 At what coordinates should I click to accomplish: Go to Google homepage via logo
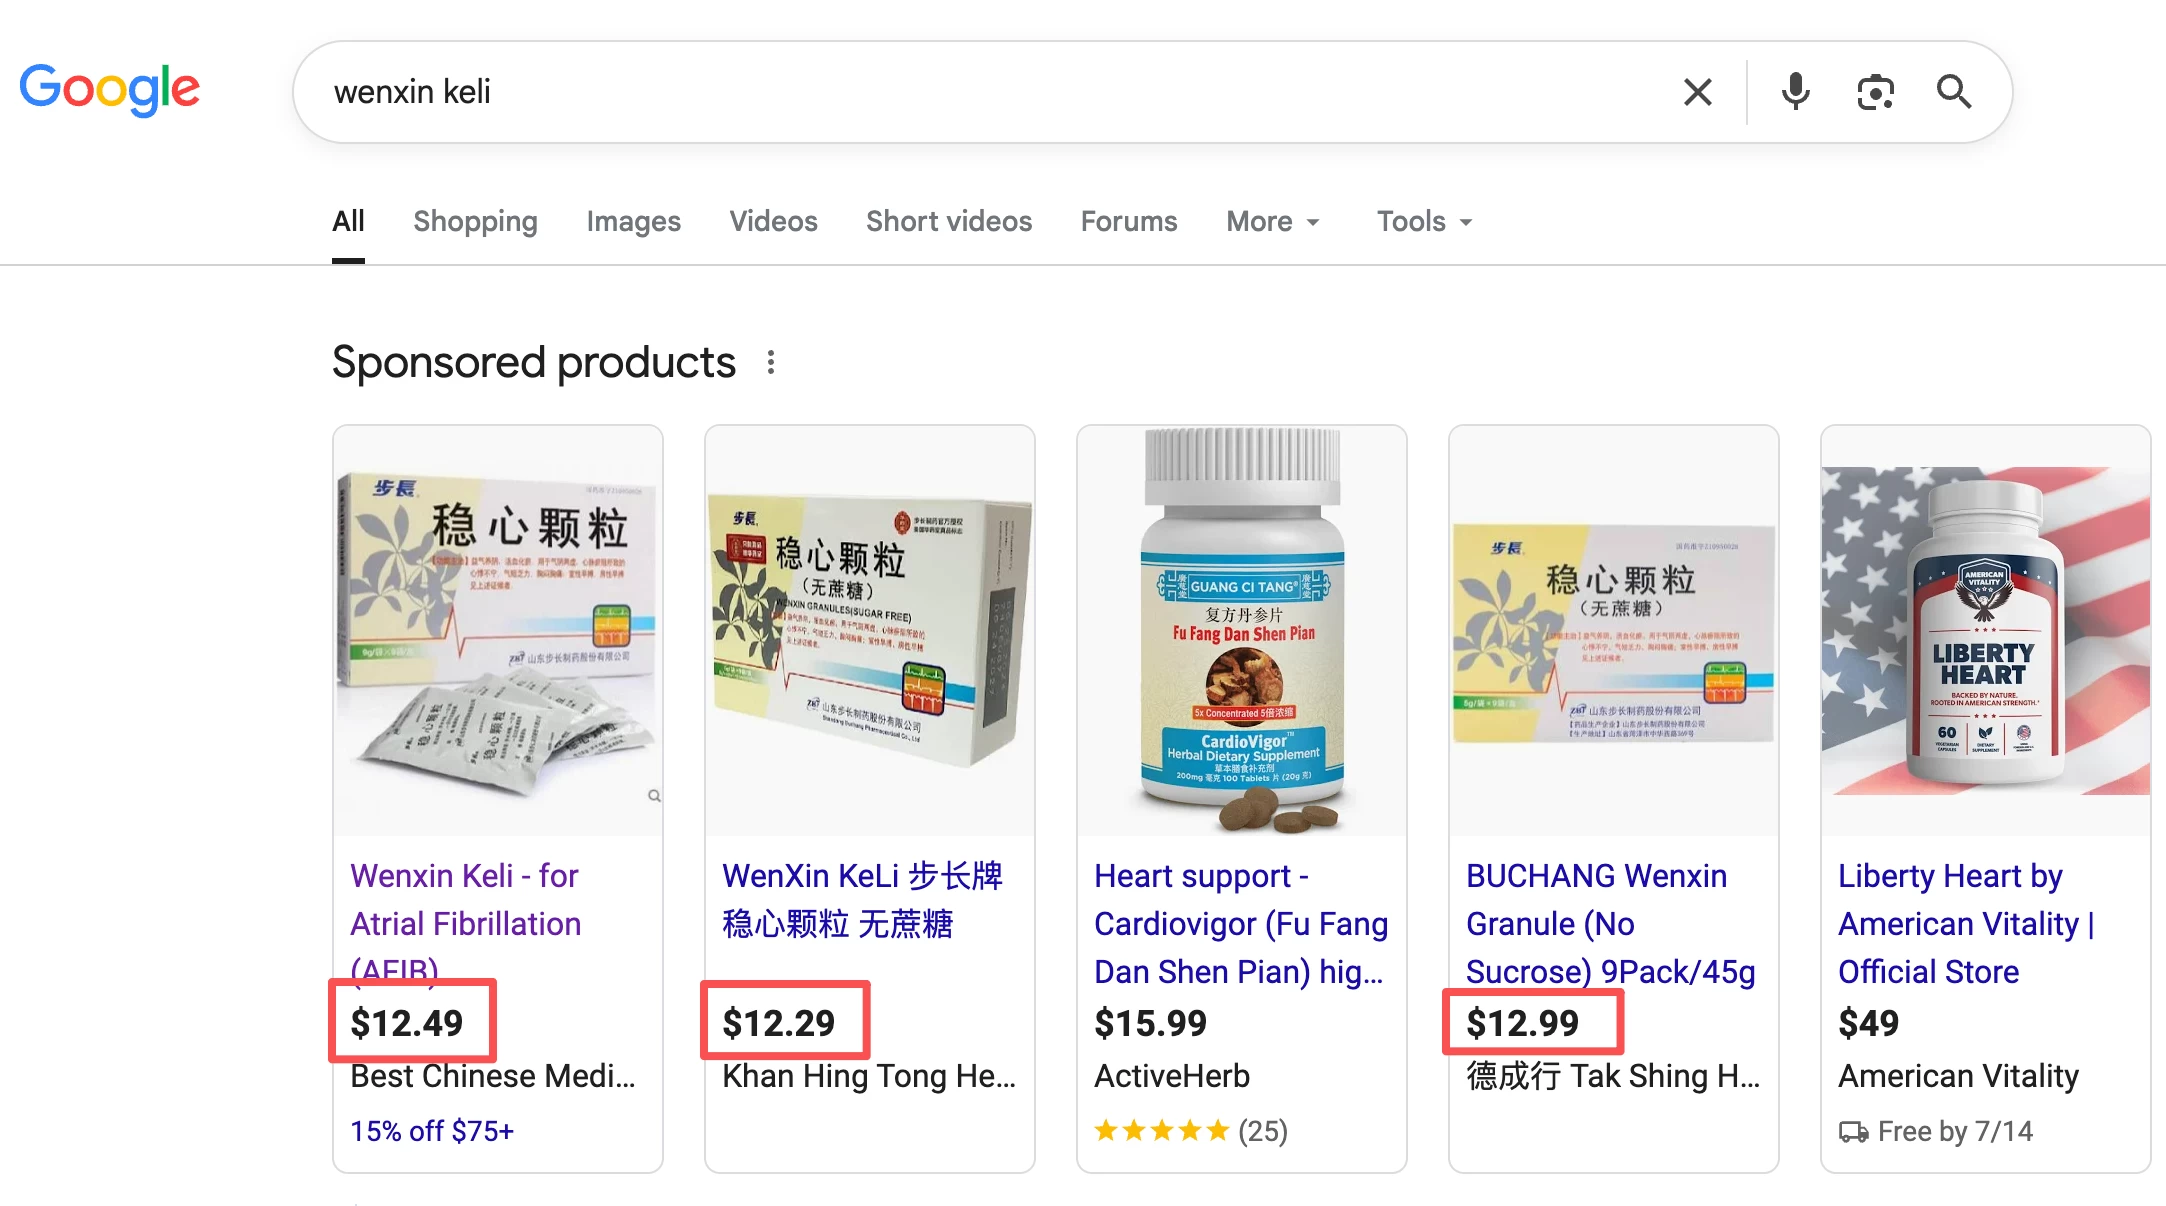click(x=110, y=90)
